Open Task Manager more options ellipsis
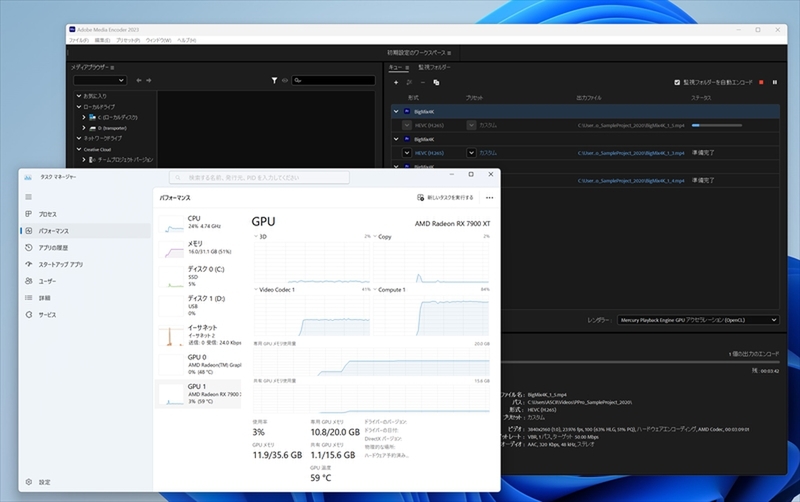800x502 pixels. 489,198
